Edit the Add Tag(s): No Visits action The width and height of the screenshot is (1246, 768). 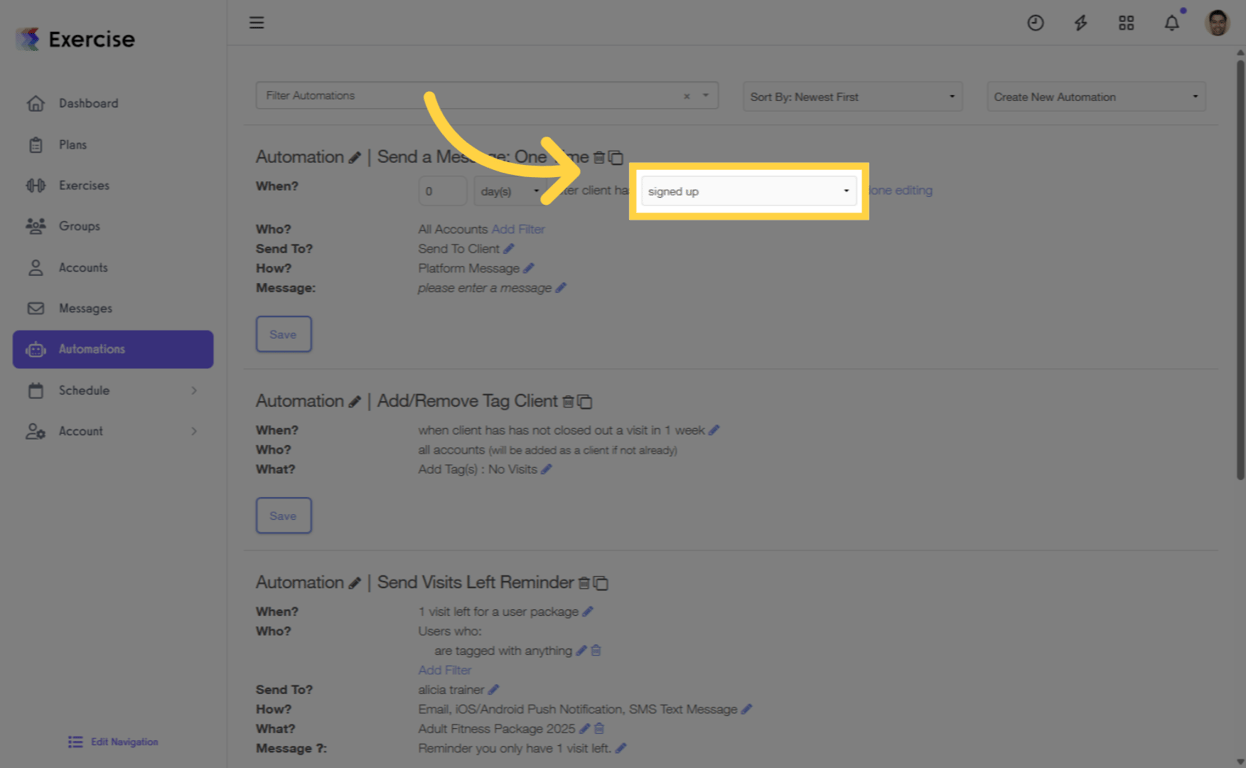pos(546,469)
